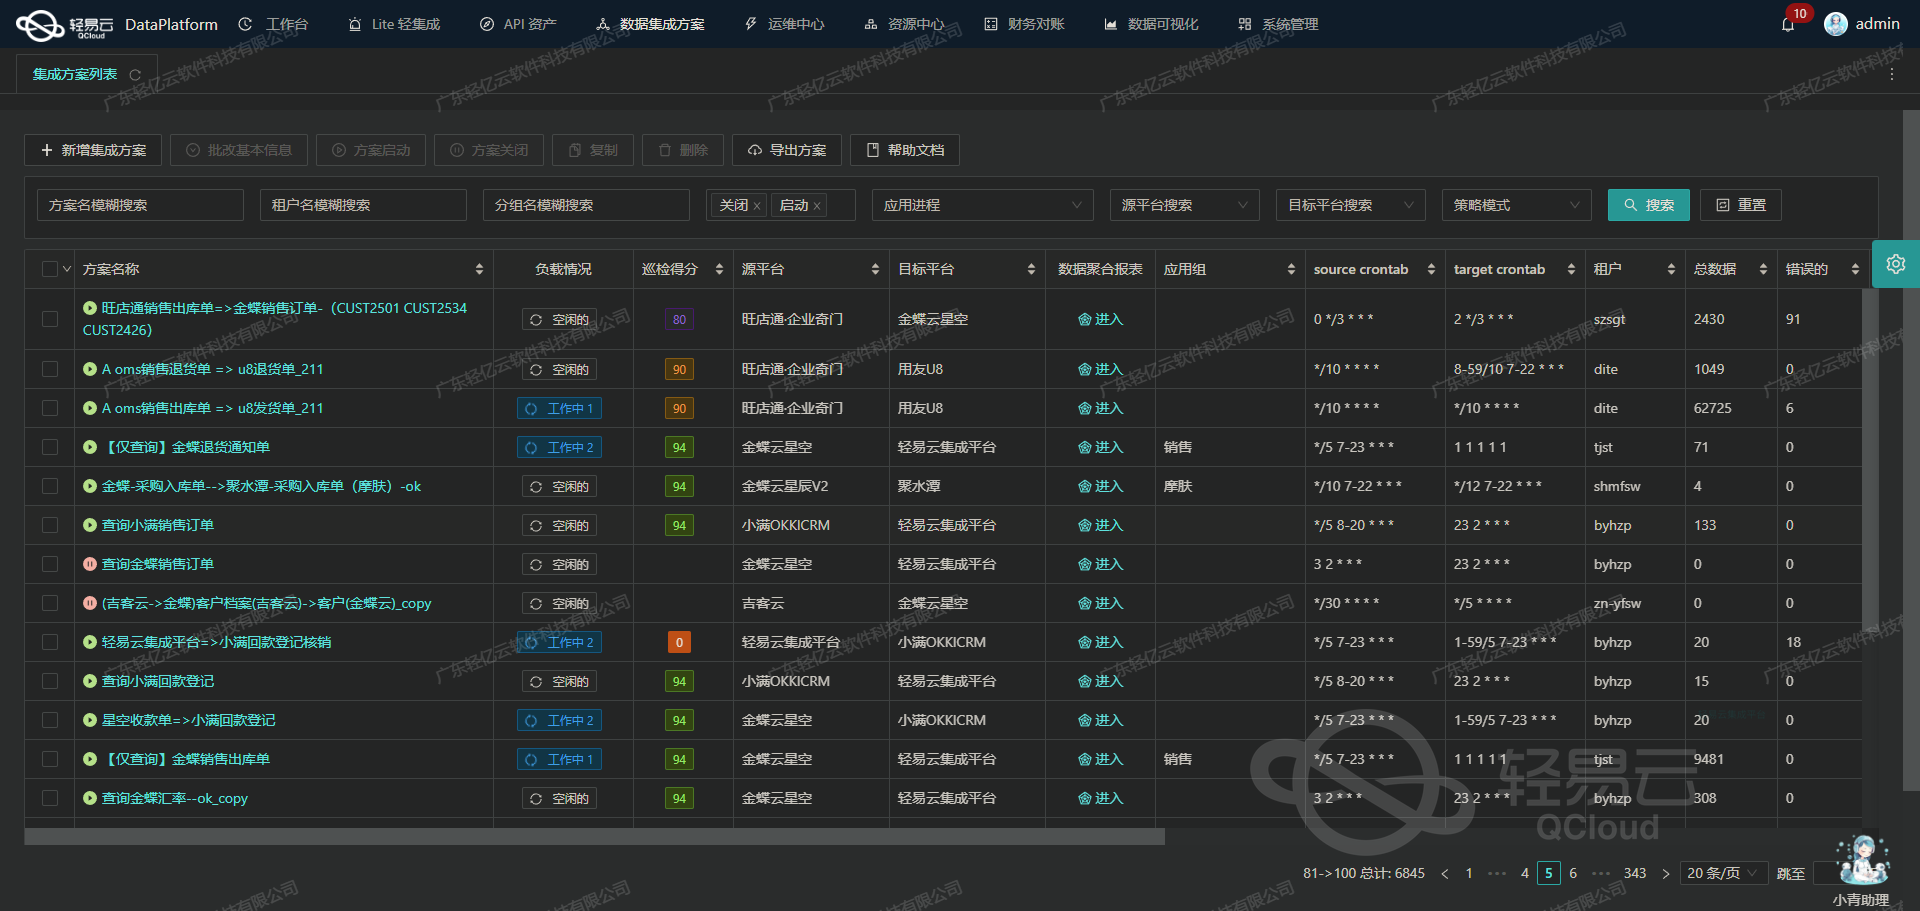Open the 策略模式 dropdown
The height and width of the screenshot is (911, 1920).
(x=1517, y=205)
